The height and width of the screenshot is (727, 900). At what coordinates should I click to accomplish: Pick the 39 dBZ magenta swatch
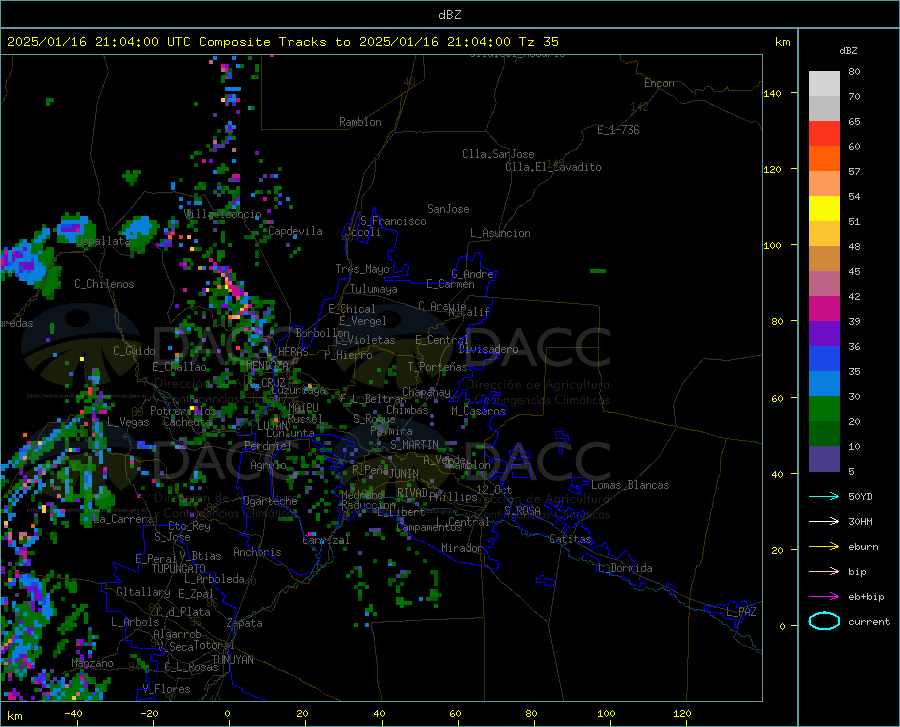tap(824, 309)
